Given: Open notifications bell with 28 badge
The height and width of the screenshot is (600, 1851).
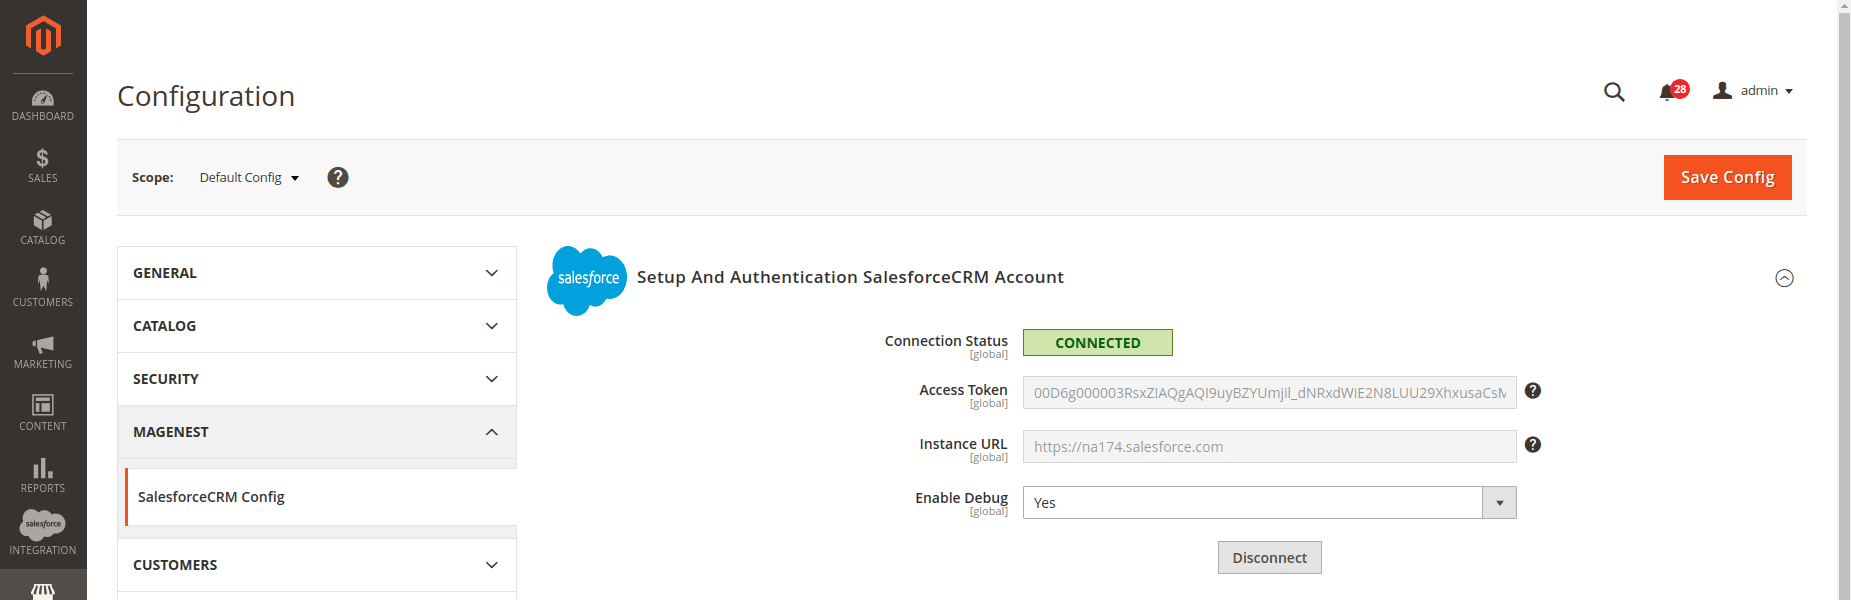Looking at the screenshot, I should [1673, 91].
